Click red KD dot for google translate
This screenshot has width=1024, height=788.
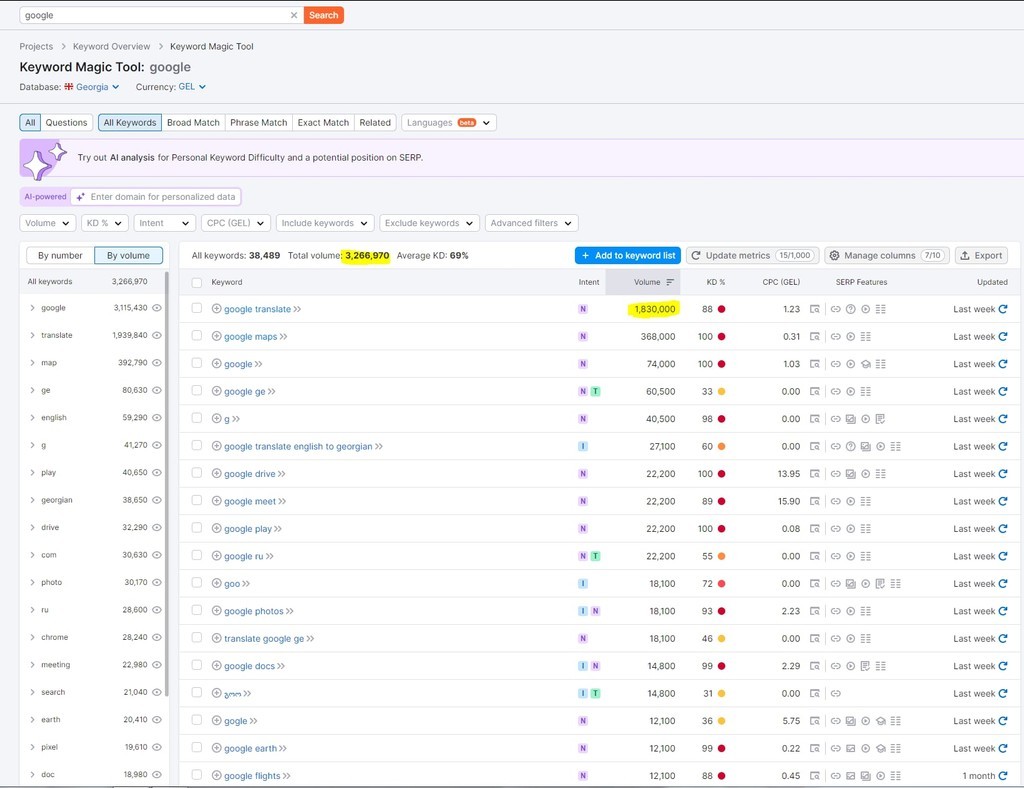[722, 309]
